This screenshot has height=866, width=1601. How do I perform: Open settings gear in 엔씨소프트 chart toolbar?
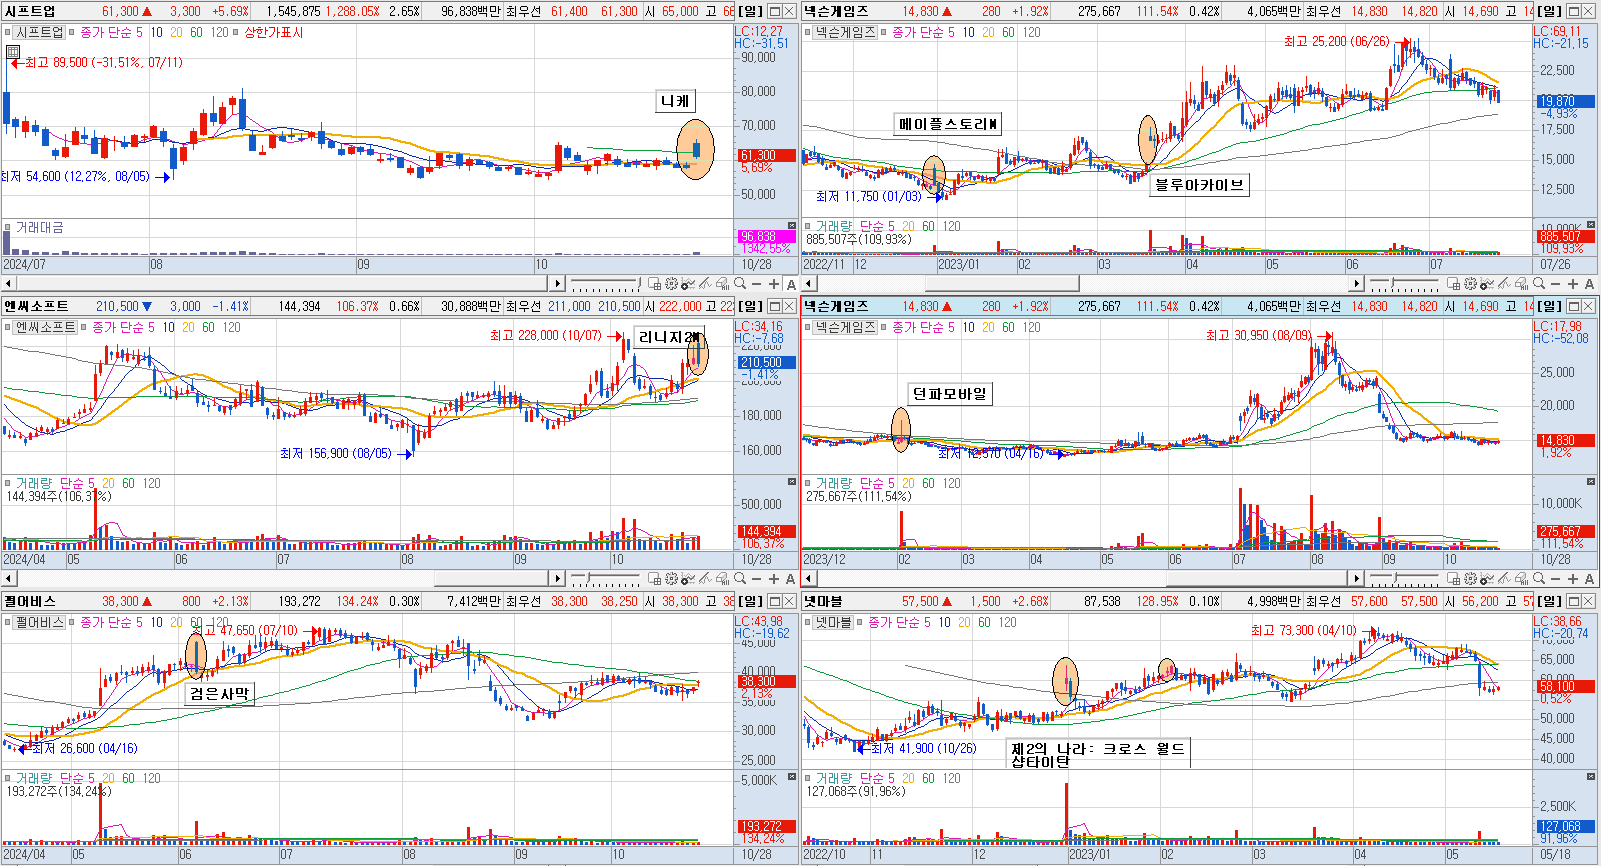(x=671, y=579)
